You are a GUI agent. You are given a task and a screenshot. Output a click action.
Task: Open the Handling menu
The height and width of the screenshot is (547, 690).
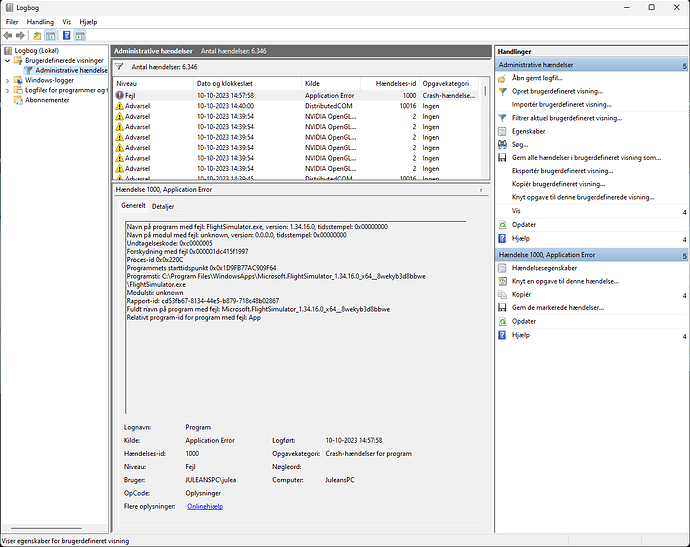[40, 22]
